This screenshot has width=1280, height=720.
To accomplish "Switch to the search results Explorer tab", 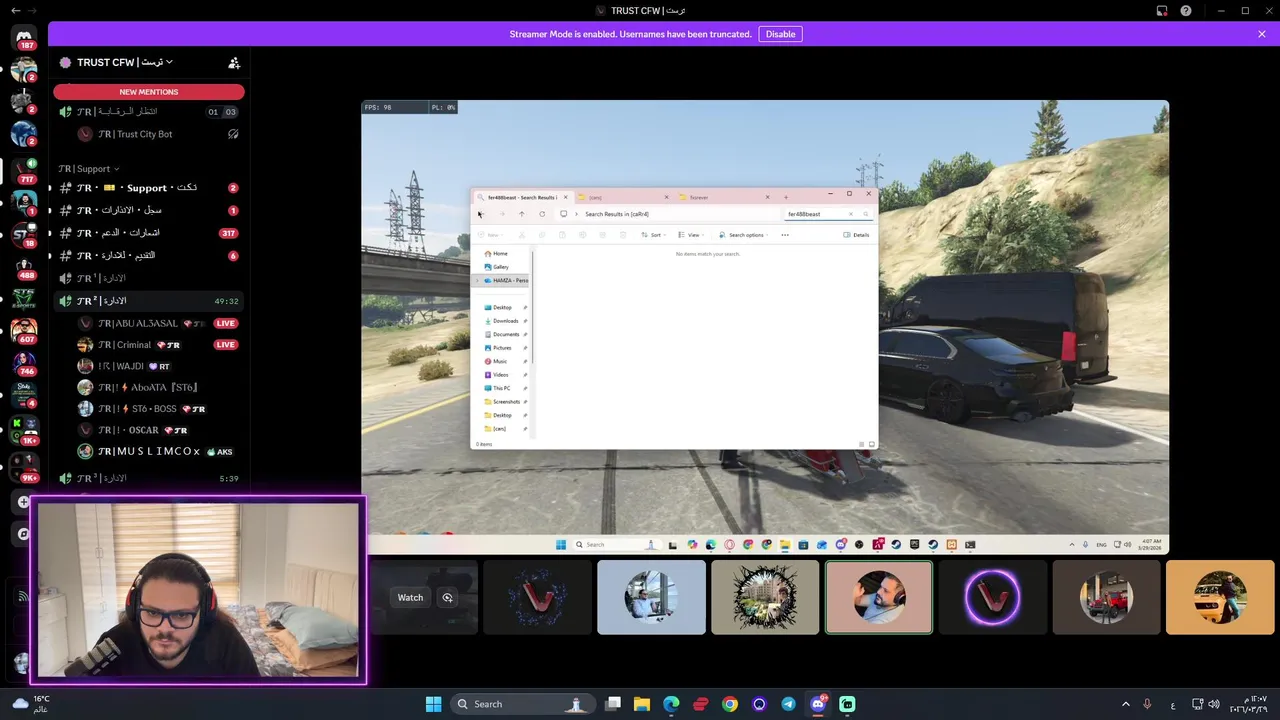I will point(521,197).
